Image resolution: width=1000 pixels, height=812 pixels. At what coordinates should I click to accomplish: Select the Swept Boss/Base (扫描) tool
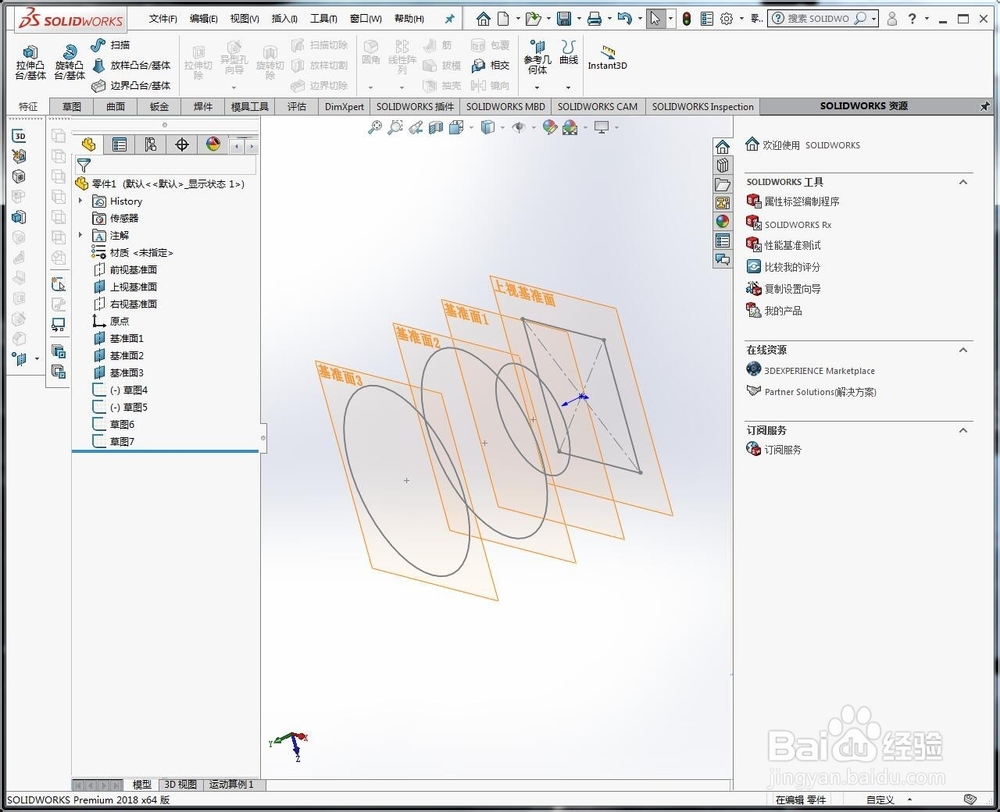click(x=110, y=45)
